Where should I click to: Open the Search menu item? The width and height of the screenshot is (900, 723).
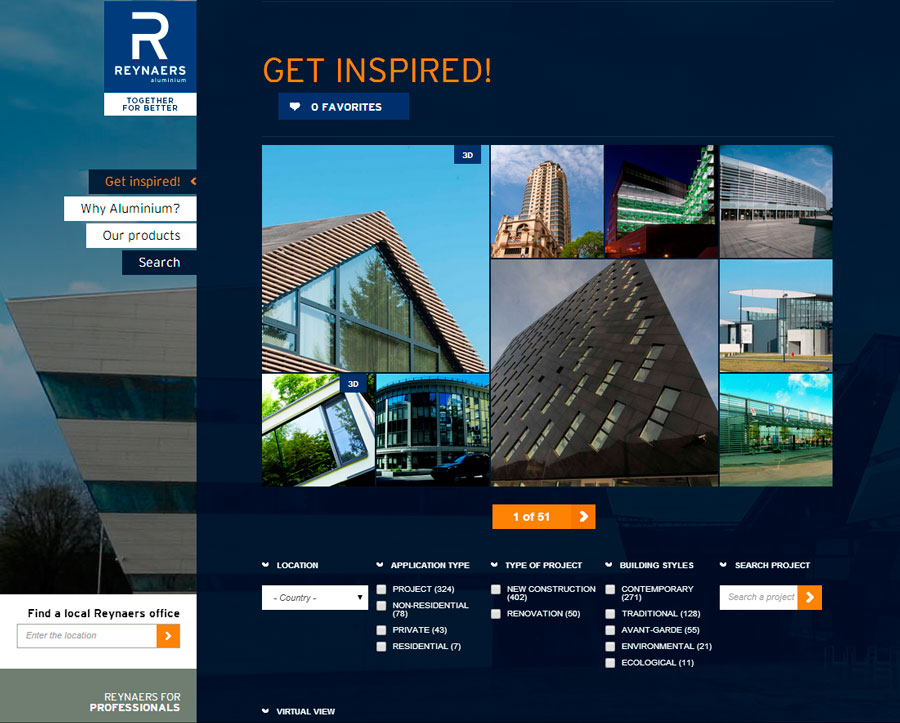[159, 262]
